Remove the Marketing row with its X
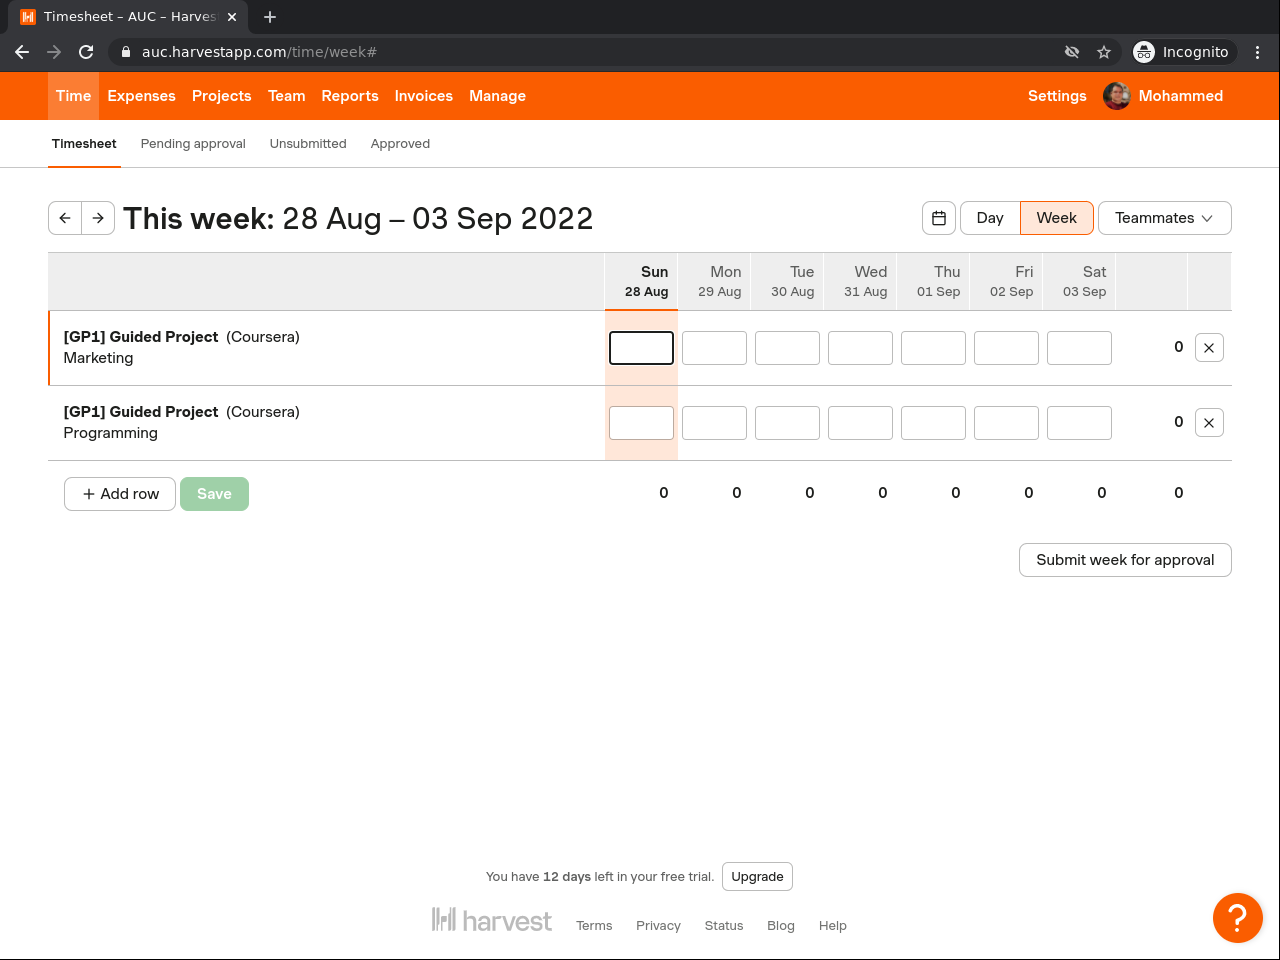Image resolution: width=1280 pixels, height=960 pixels. [x=1209, y=348]
